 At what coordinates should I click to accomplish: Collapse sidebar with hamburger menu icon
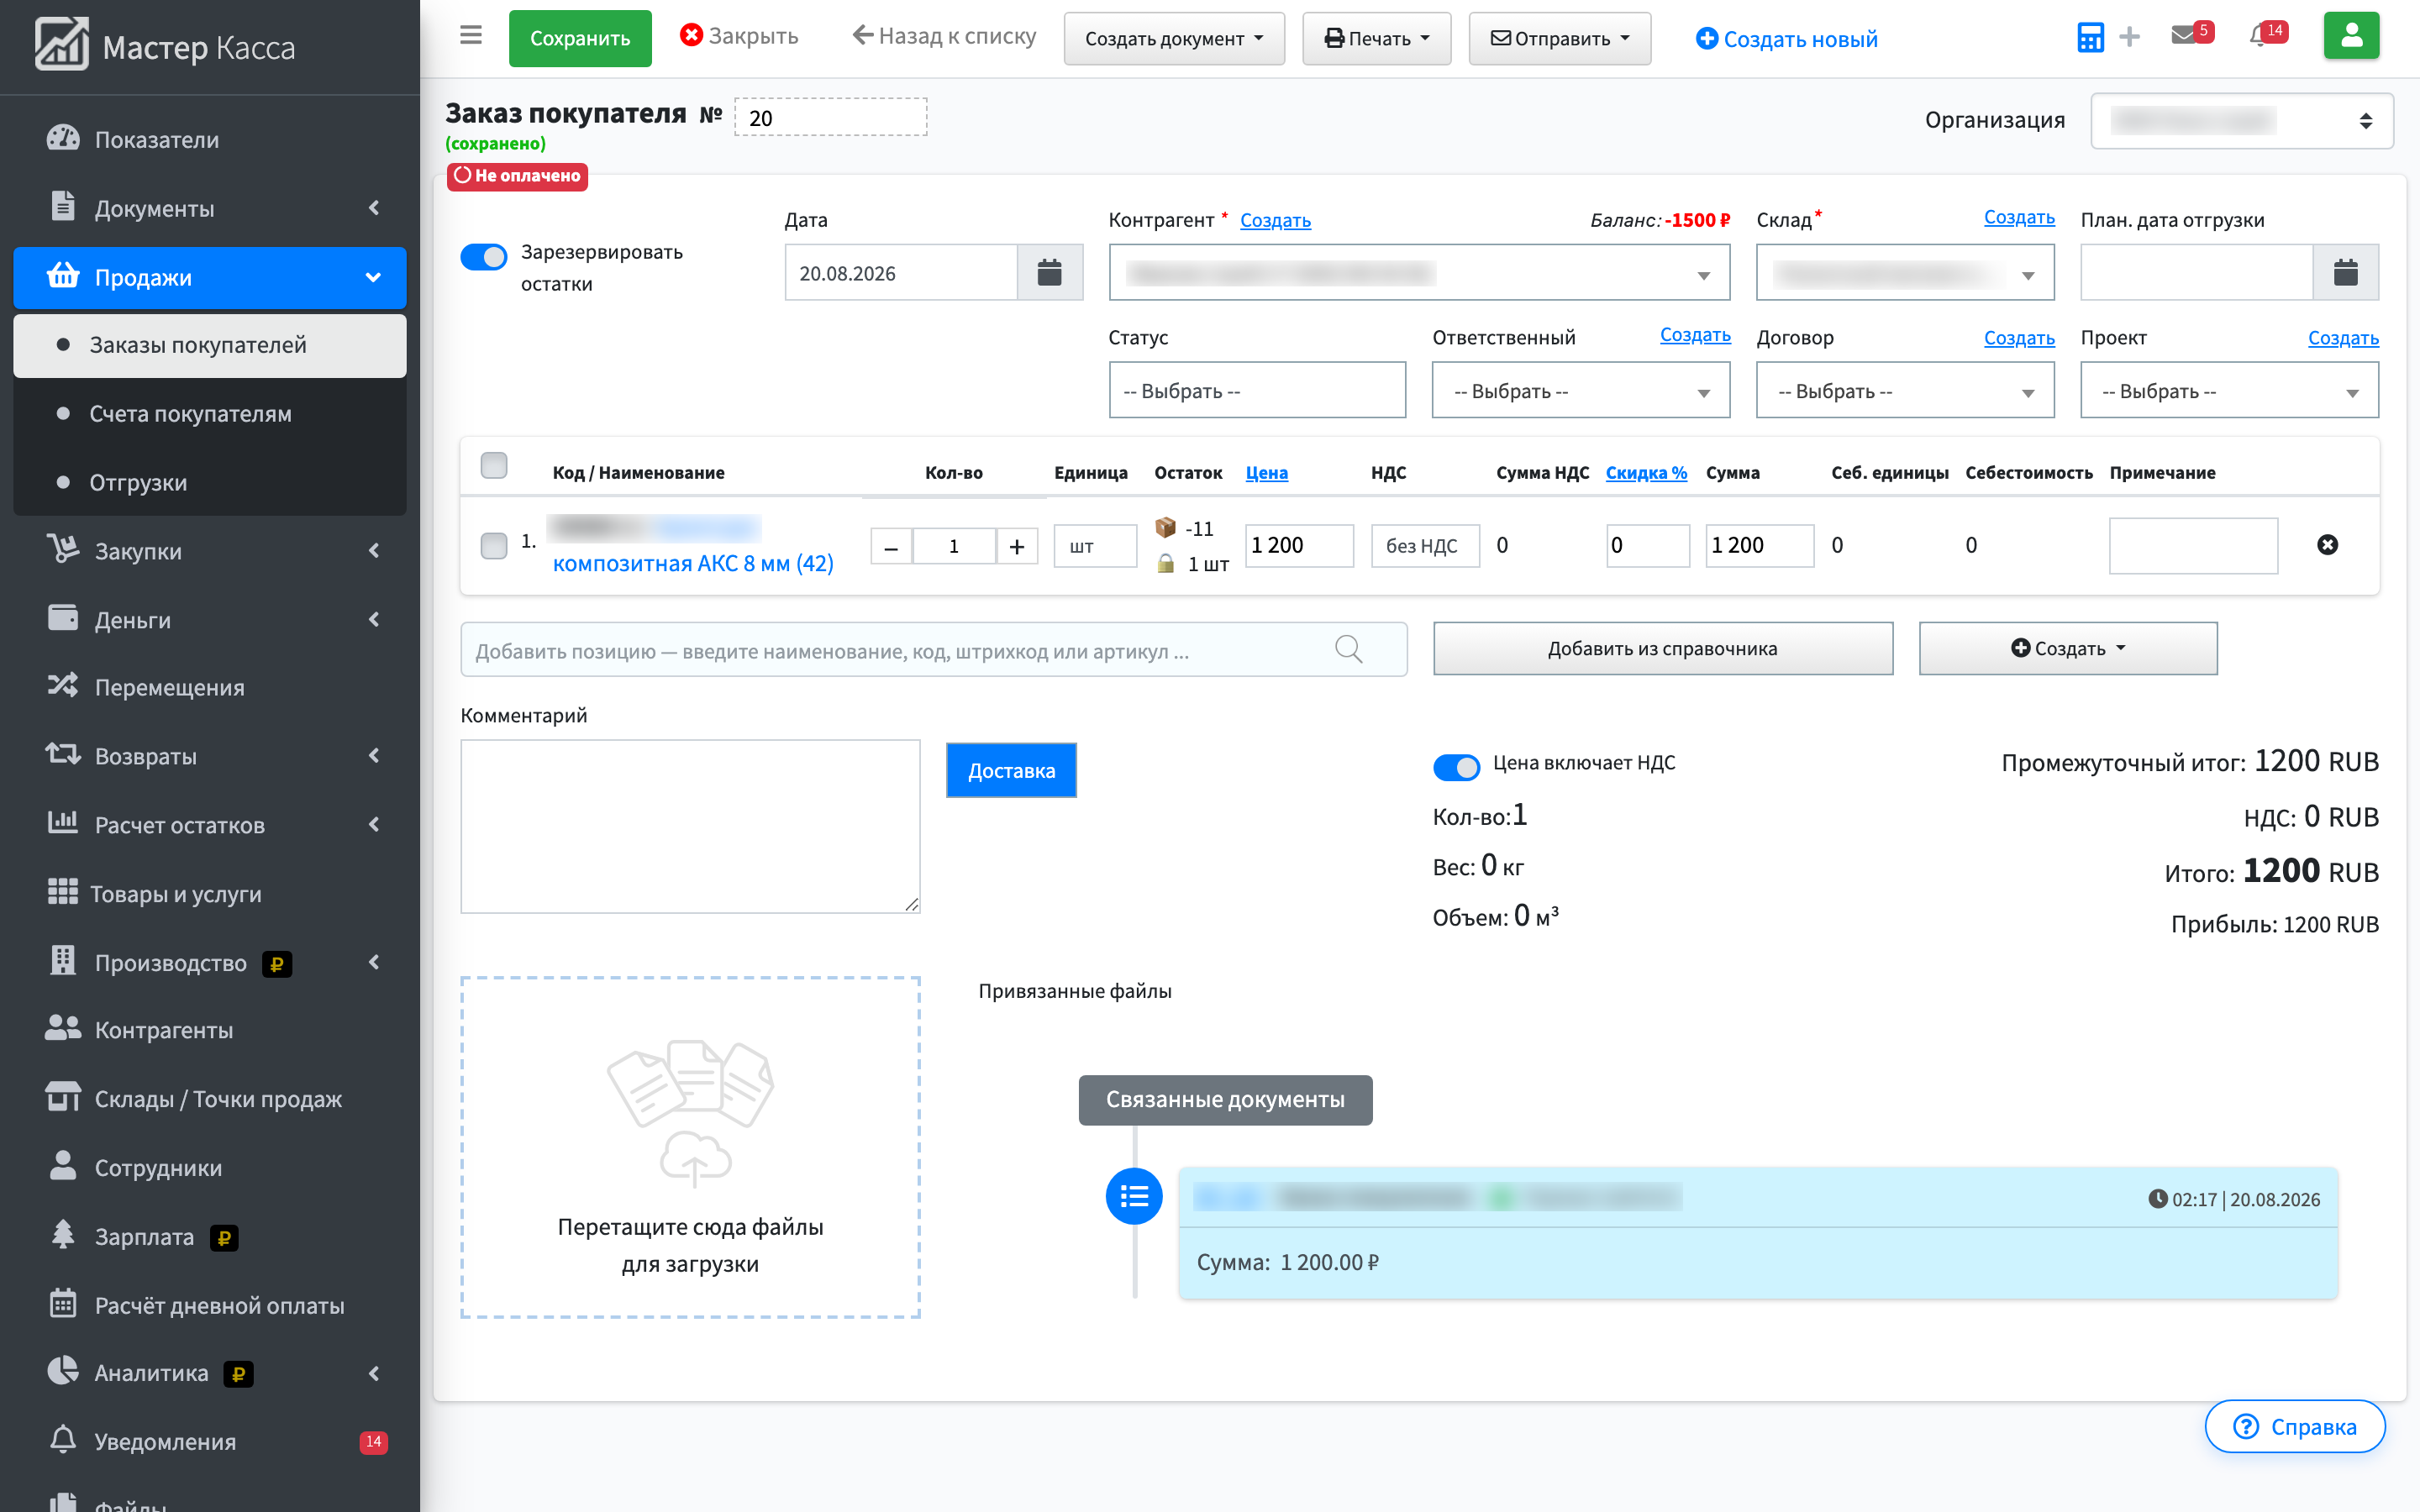[471, 36]
